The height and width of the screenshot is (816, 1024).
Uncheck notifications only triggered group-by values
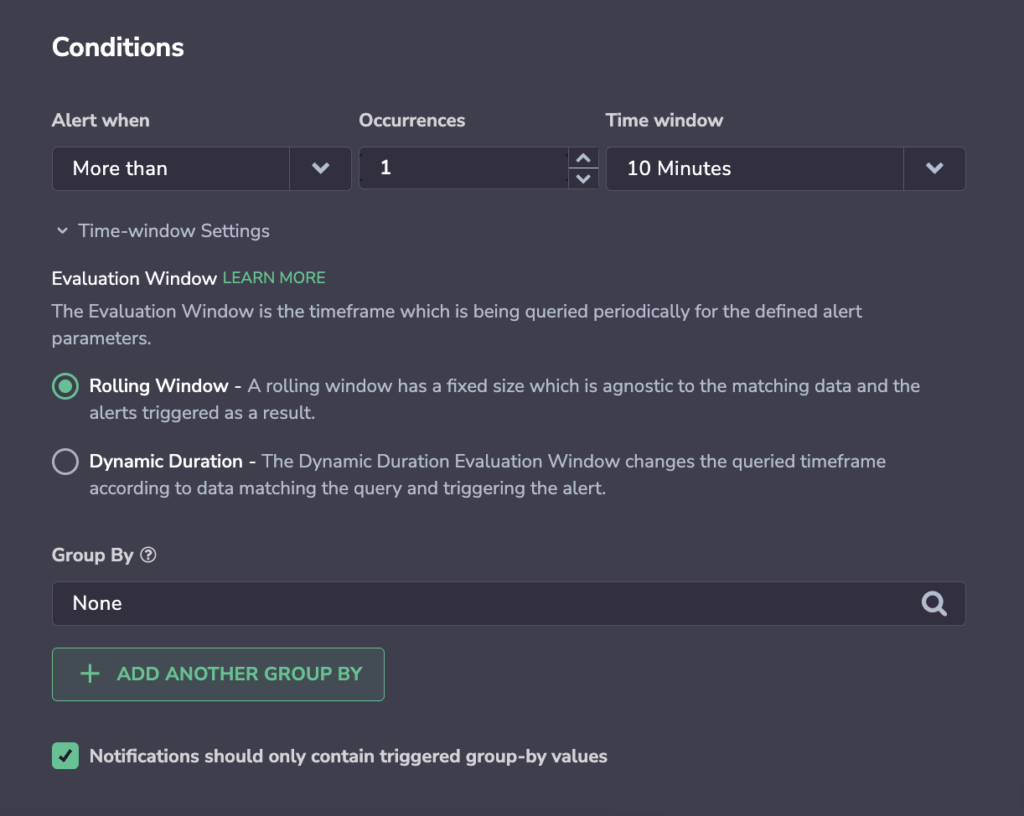coord(65,756)
